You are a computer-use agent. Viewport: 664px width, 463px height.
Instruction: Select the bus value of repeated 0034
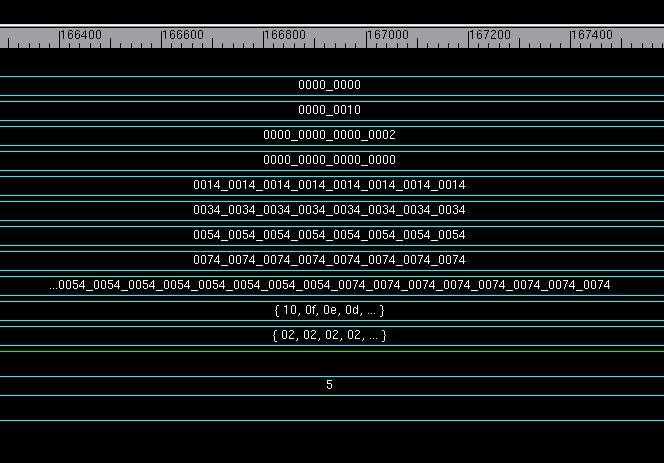point(329,210)
